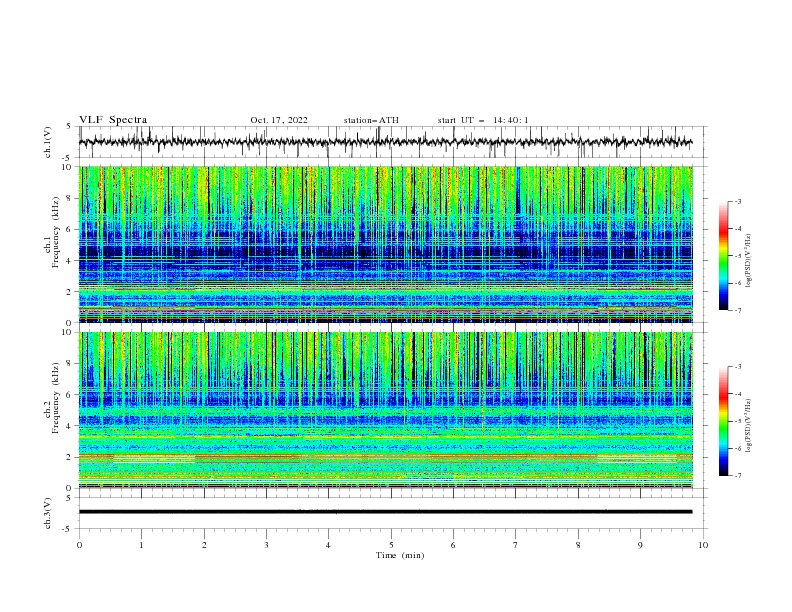This screenshot has width=792, height=612.
Task: Click the 'VLF Spectra' title text
Action: click(113, 120)
